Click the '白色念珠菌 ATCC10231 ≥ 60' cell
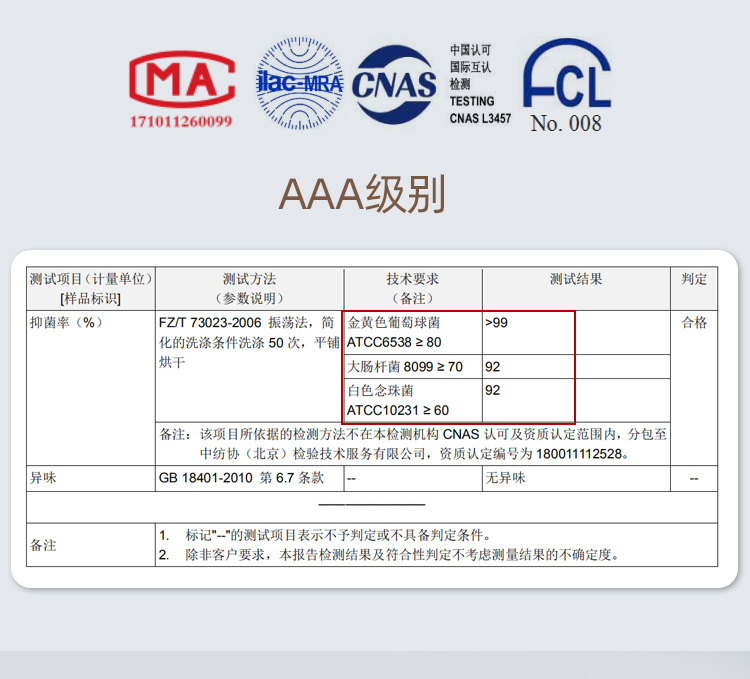750x679 pixels. (x=398, y=400)
